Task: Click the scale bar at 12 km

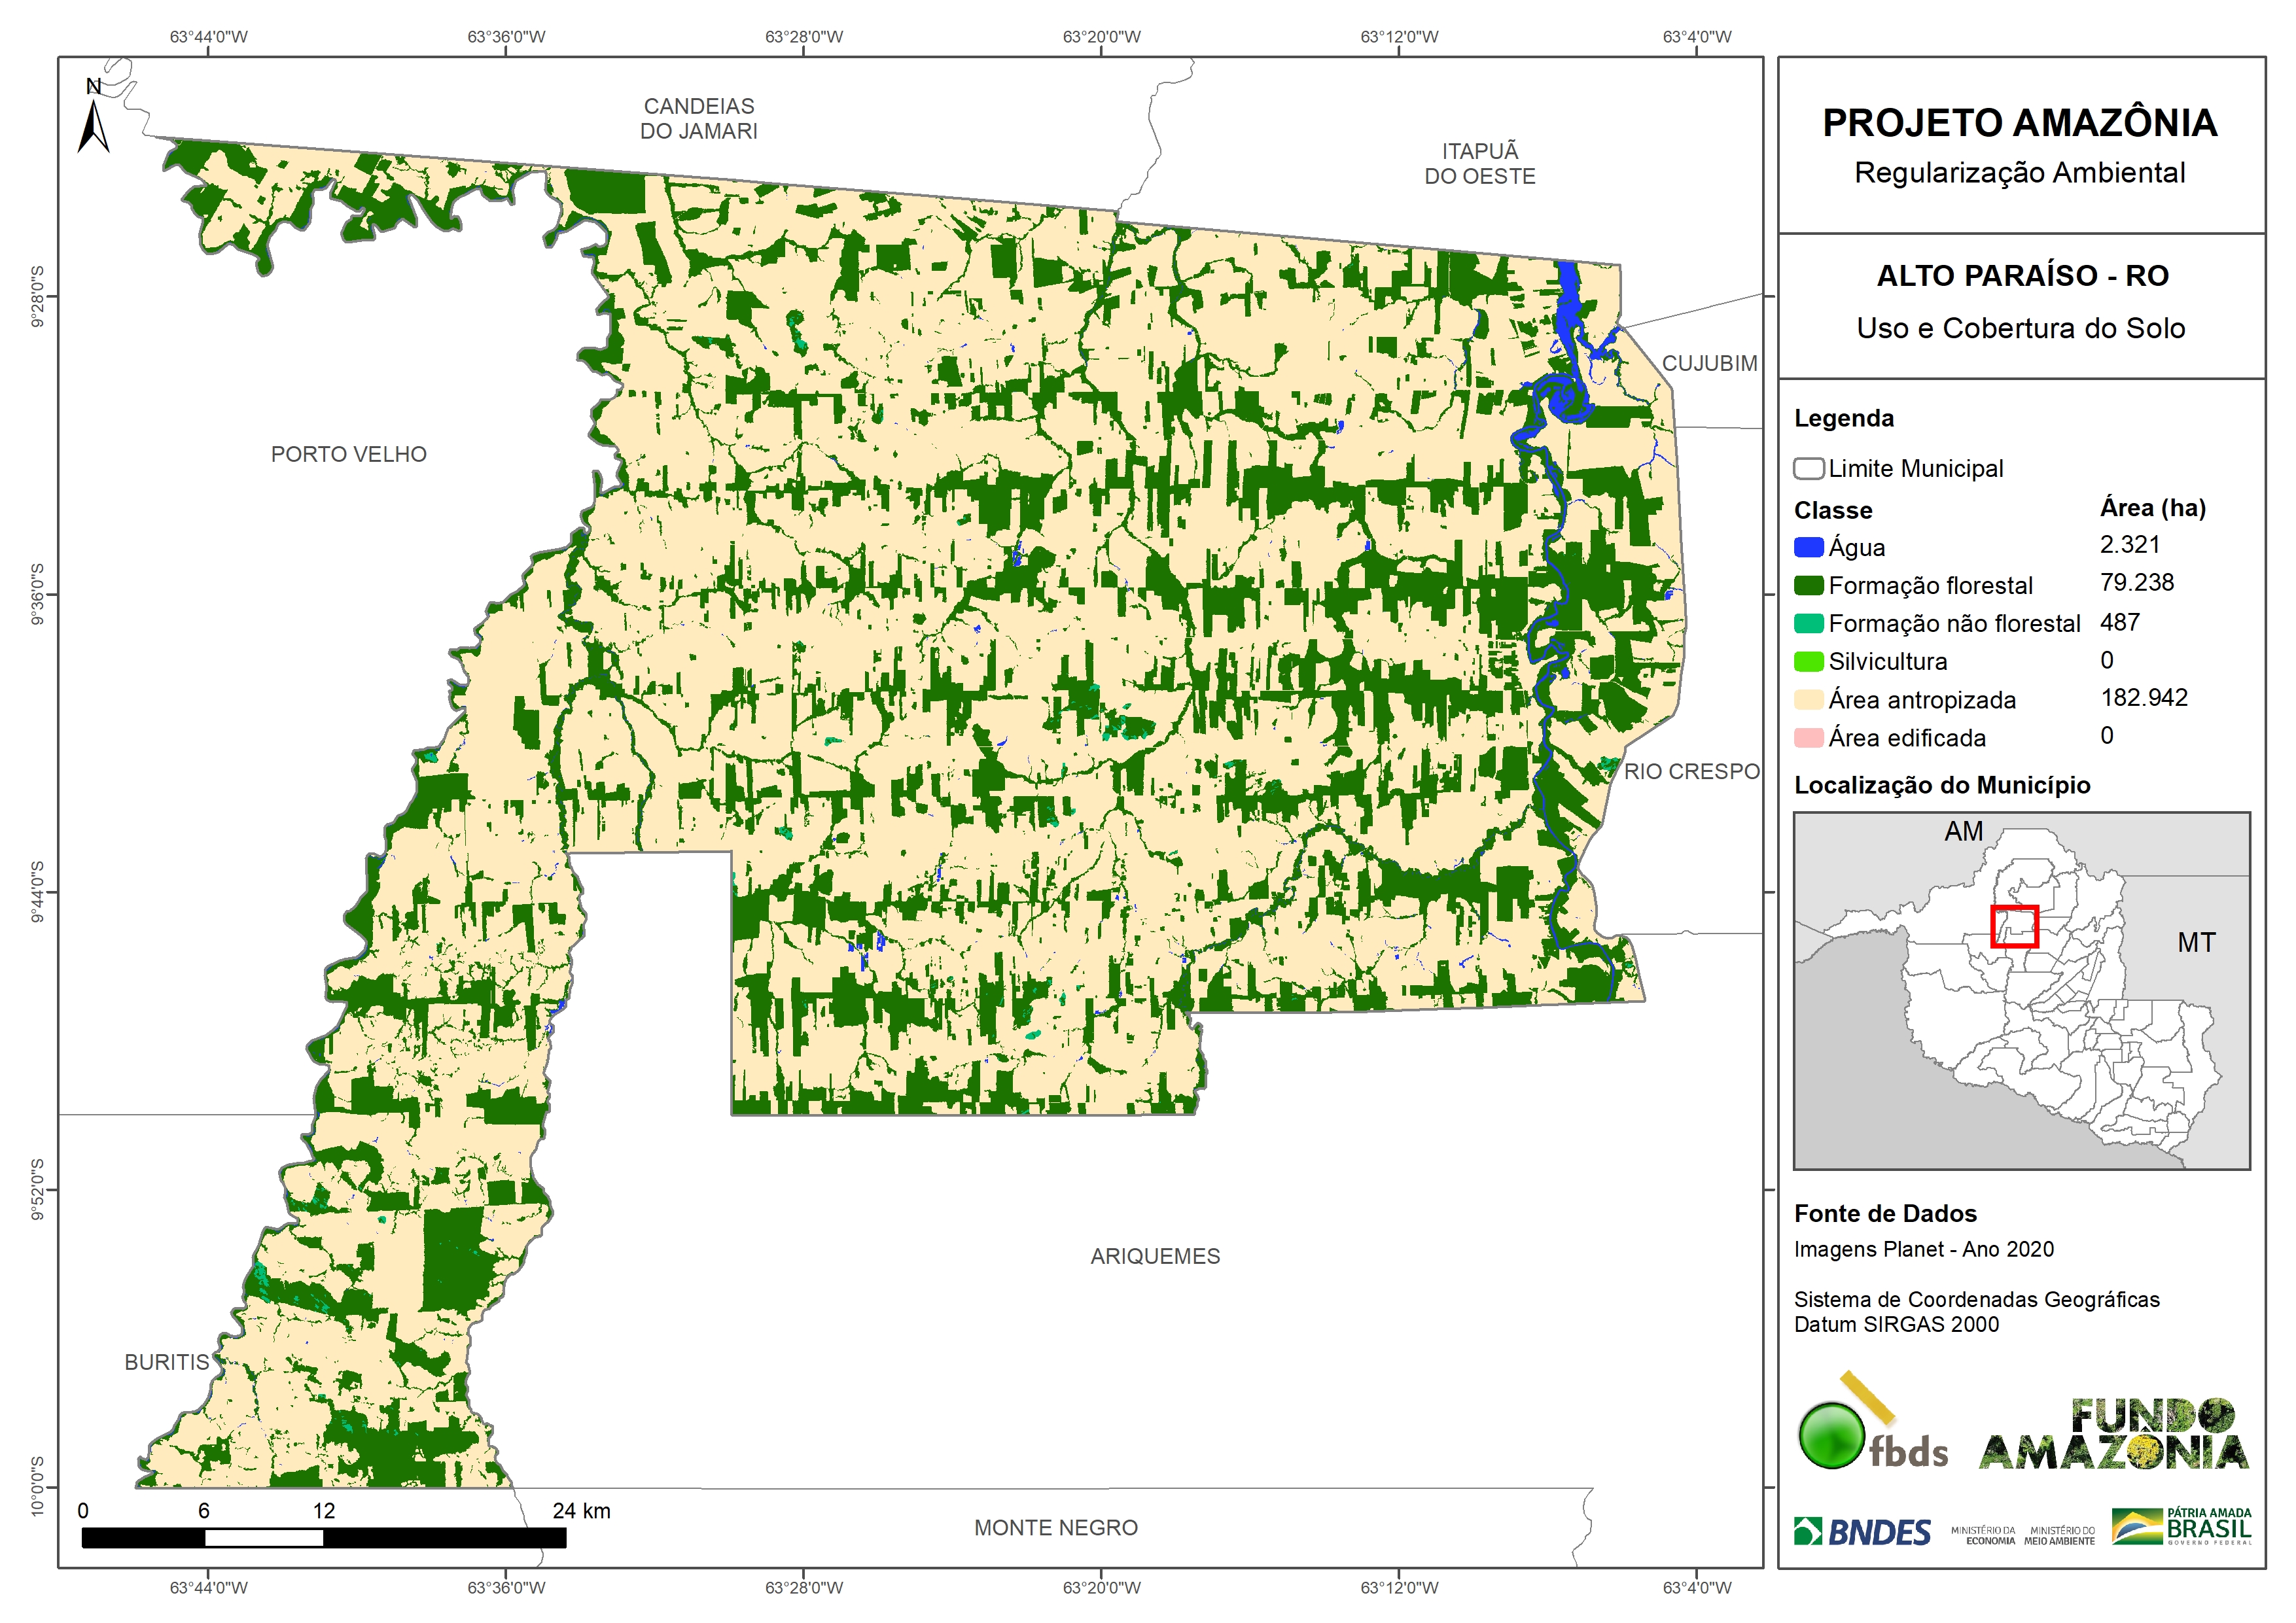Action: [323, 1538]
